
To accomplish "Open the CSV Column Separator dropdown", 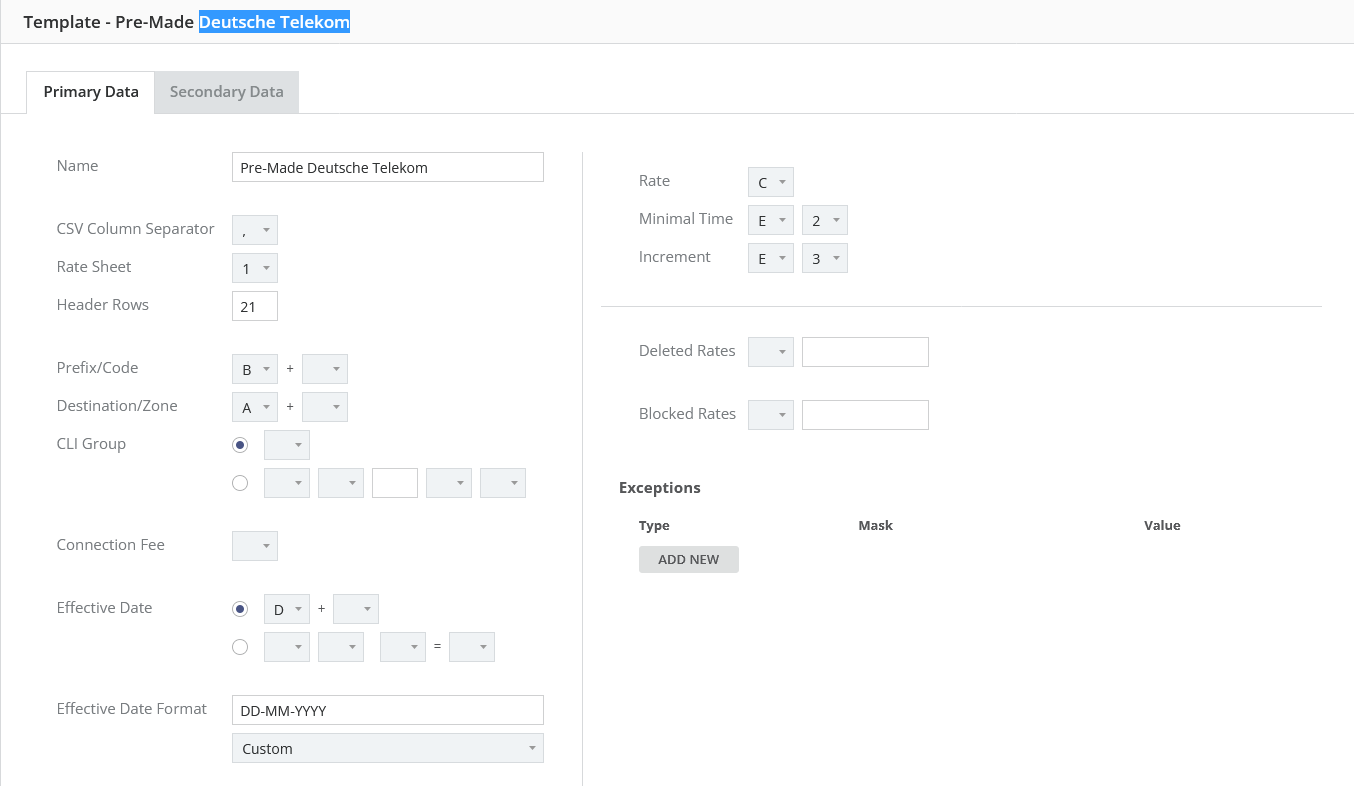I will tap(255, 230).
